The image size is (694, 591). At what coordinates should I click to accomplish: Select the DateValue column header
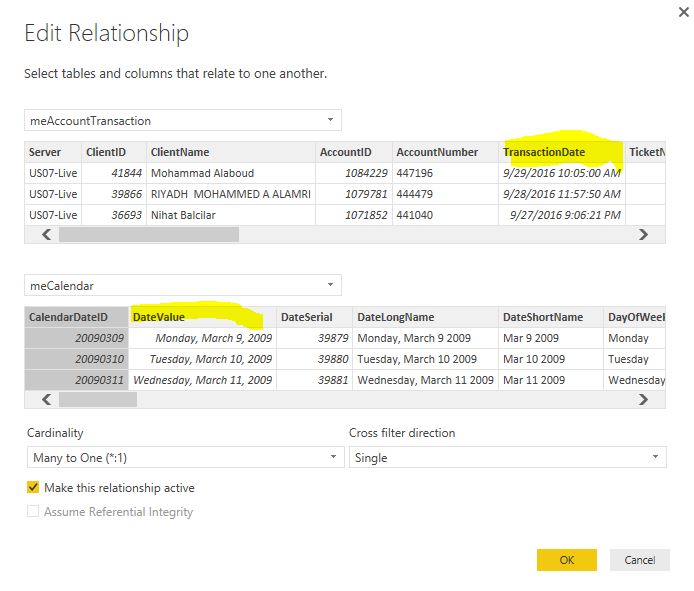202,317
